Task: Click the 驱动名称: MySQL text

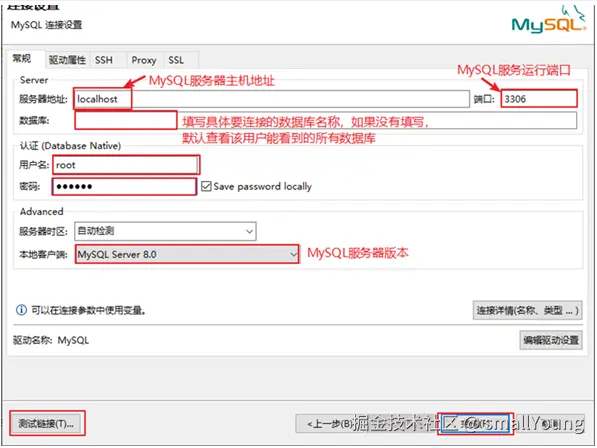Action: [51, 340]
